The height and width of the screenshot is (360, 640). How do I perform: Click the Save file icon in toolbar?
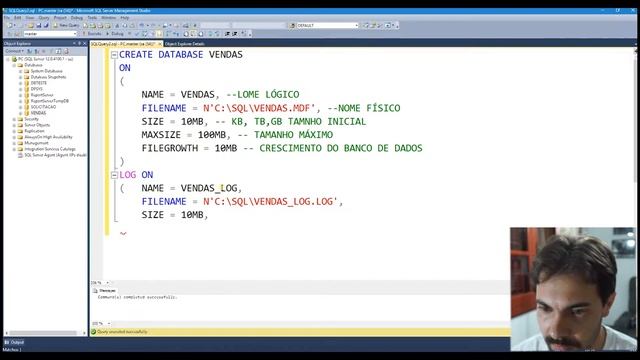39,25
